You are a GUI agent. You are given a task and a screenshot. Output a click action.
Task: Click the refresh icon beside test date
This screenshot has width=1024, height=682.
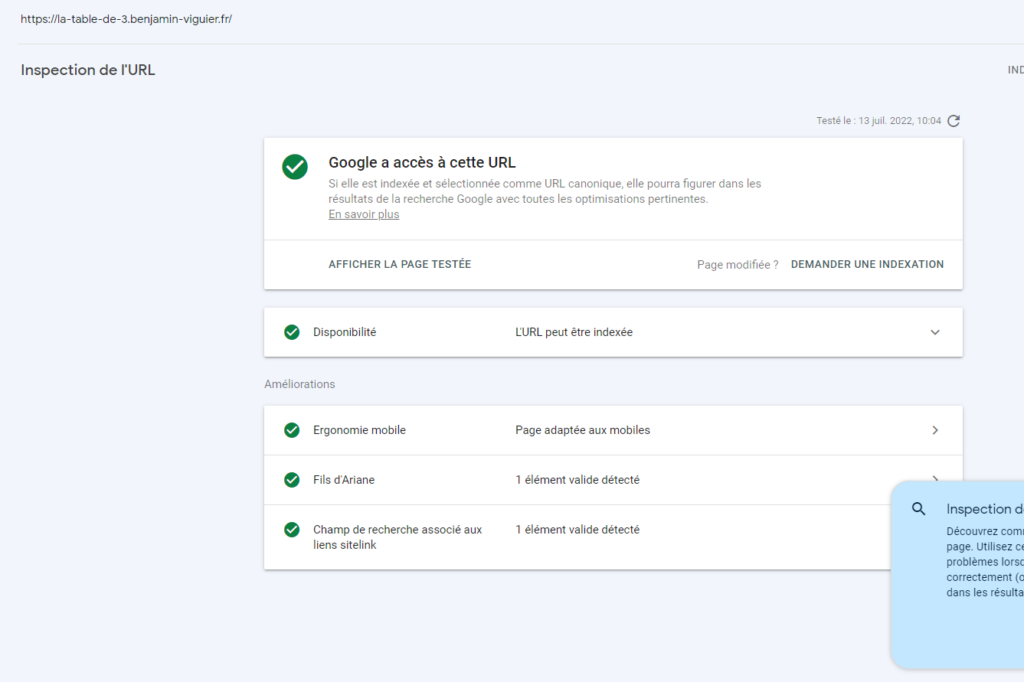pyautogui.click(x=953, y=121)
